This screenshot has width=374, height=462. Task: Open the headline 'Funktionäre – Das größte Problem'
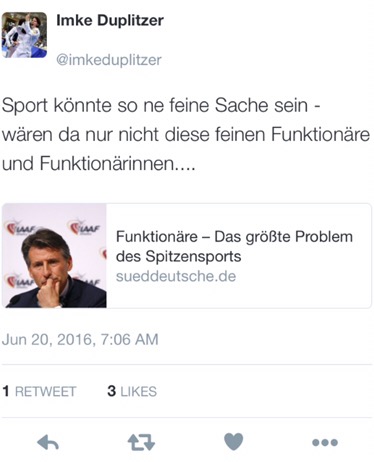coord(234,237)
